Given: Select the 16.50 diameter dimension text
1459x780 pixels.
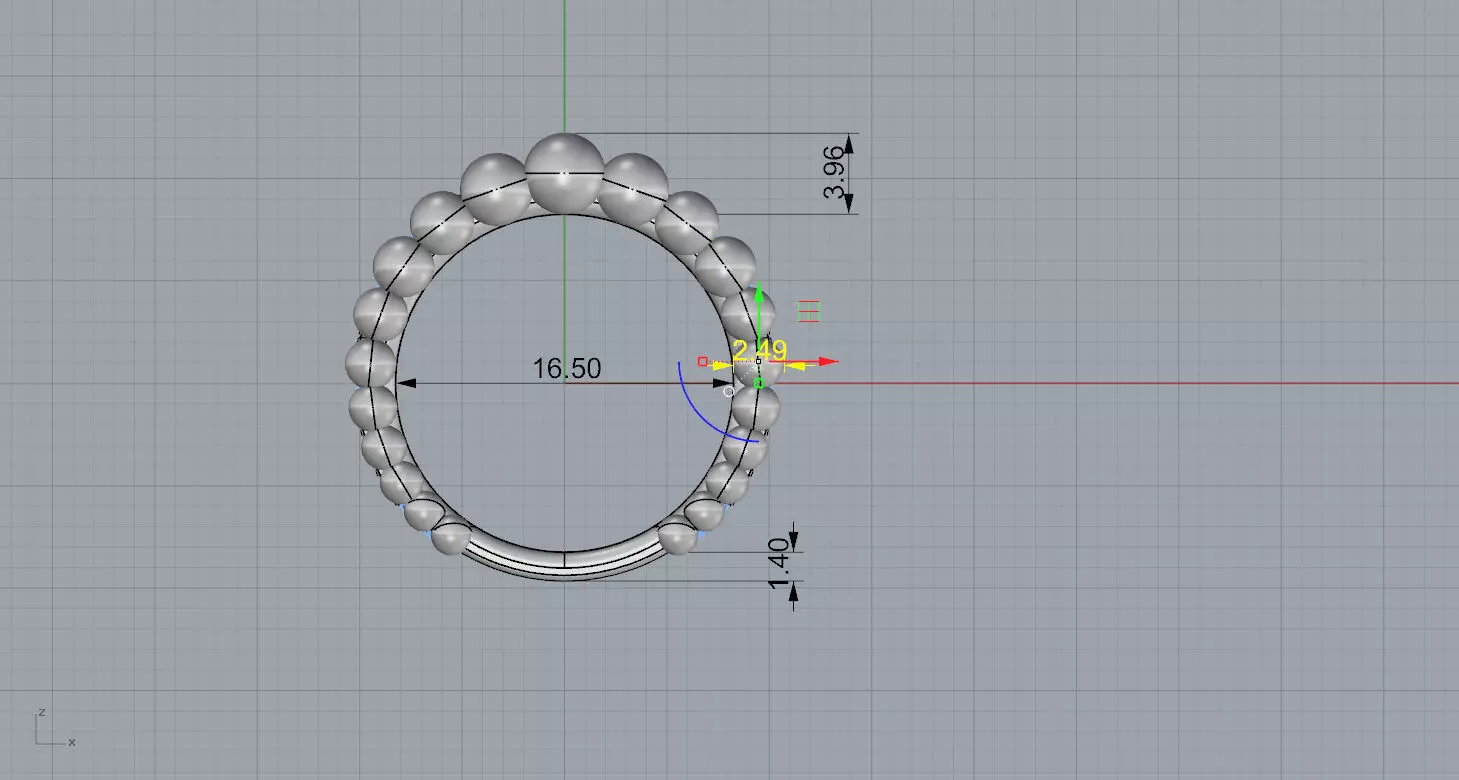Looking at the screenshot, I should tap(567, 368).
